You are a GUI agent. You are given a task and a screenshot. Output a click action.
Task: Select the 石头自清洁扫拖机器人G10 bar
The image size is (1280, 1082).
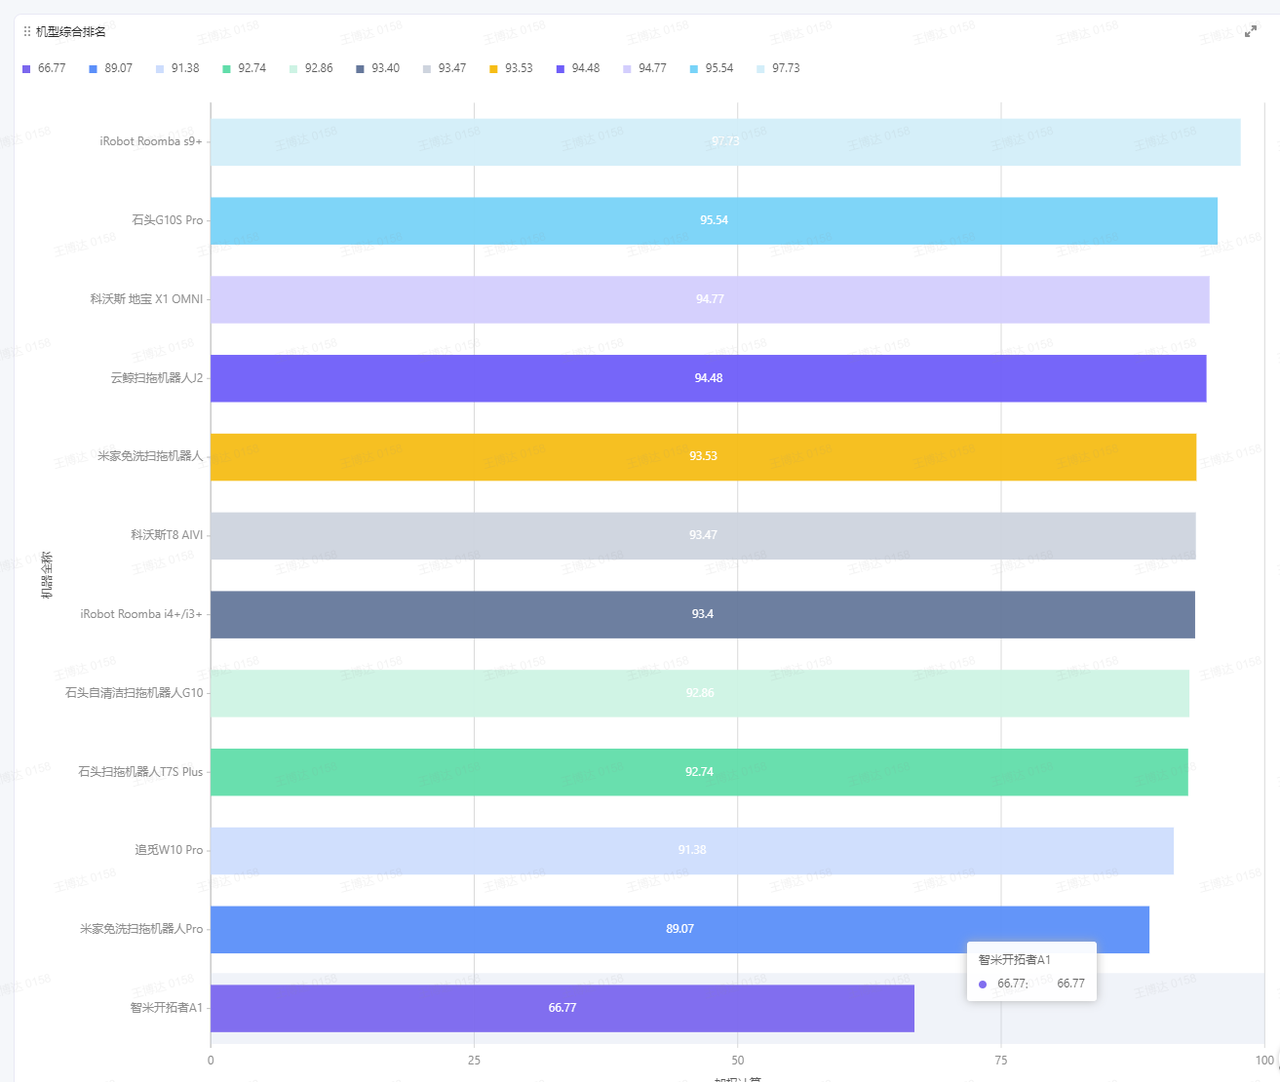click(700, 693)
